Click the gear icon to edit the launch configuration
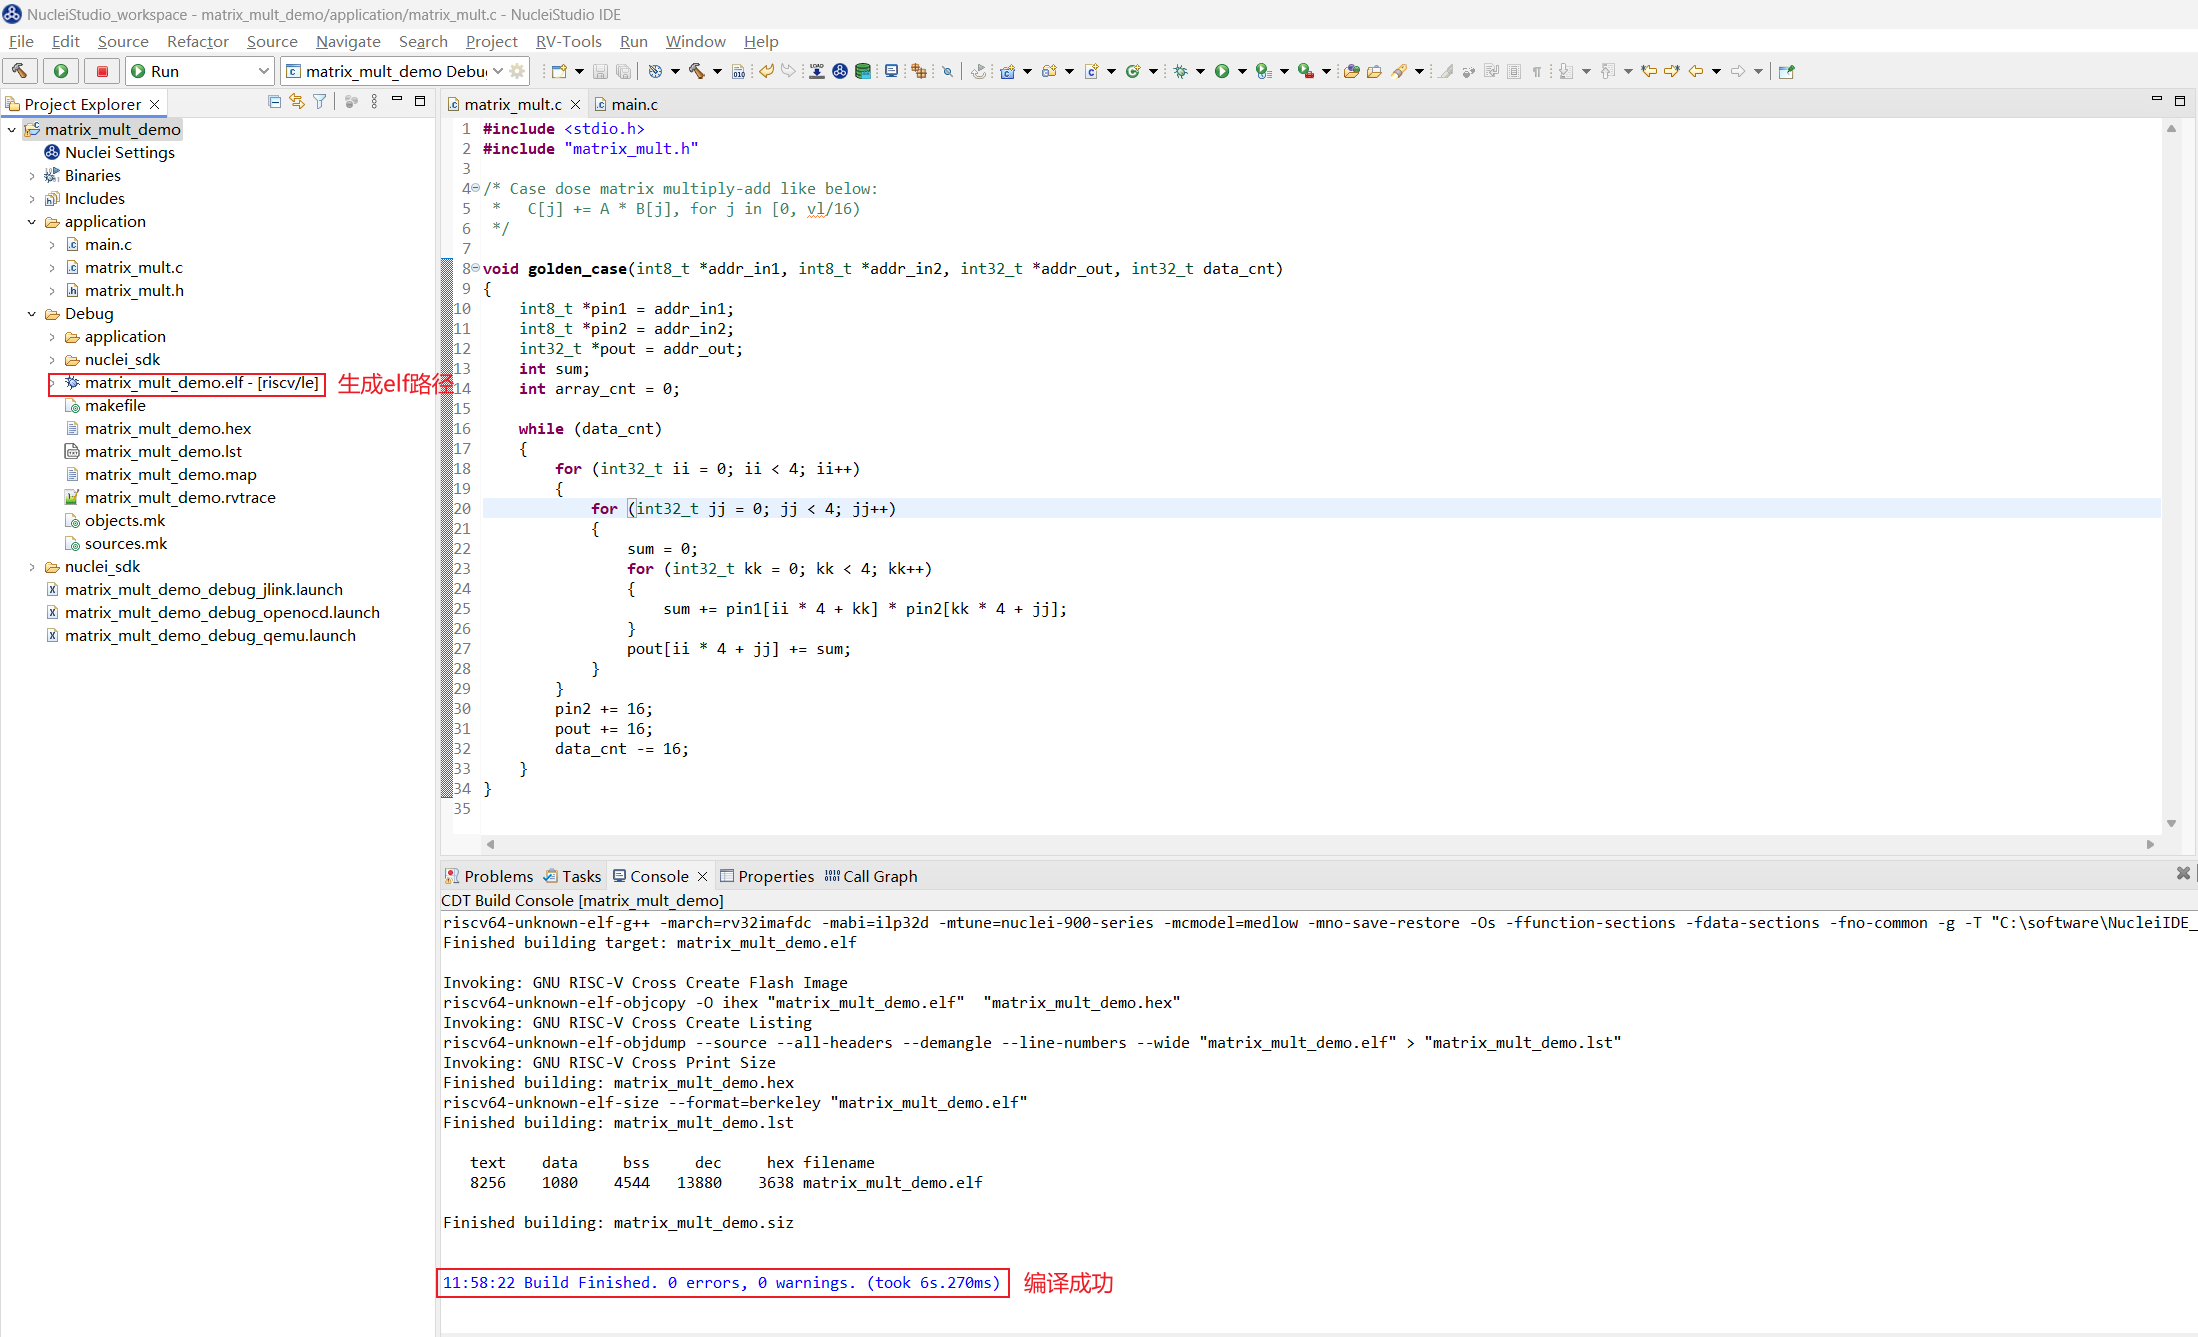This screenshot has width=2198, height=1337. [x=517, y=71]
